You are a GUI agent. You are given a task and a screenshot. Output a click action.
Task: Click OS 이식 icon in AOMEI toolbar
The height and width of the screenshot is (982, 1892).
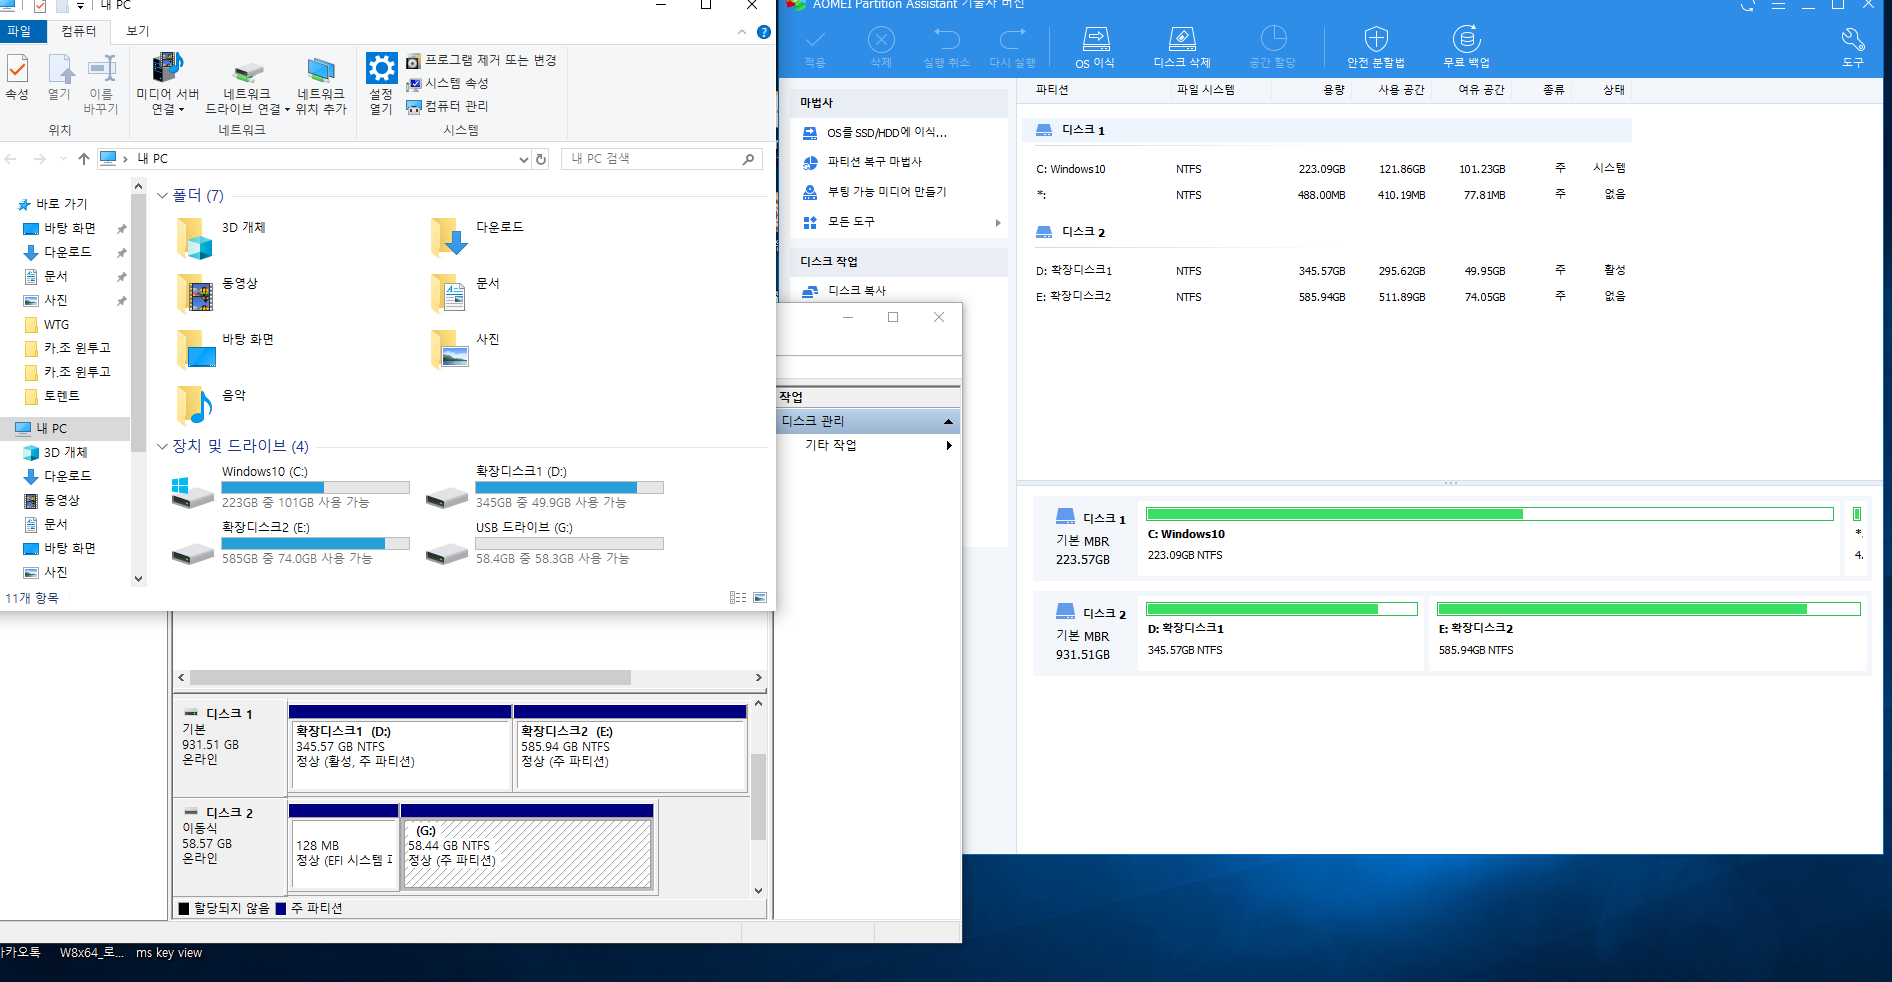(1095, 47)
